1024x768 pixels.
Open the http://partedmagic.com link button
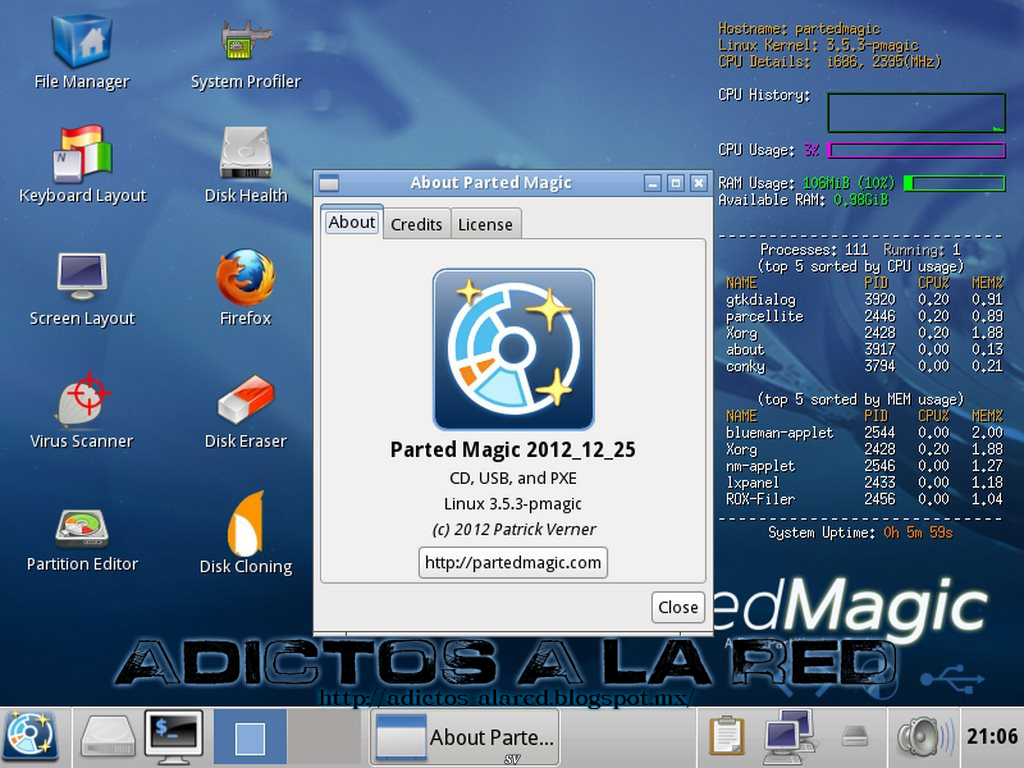point(513,562)
